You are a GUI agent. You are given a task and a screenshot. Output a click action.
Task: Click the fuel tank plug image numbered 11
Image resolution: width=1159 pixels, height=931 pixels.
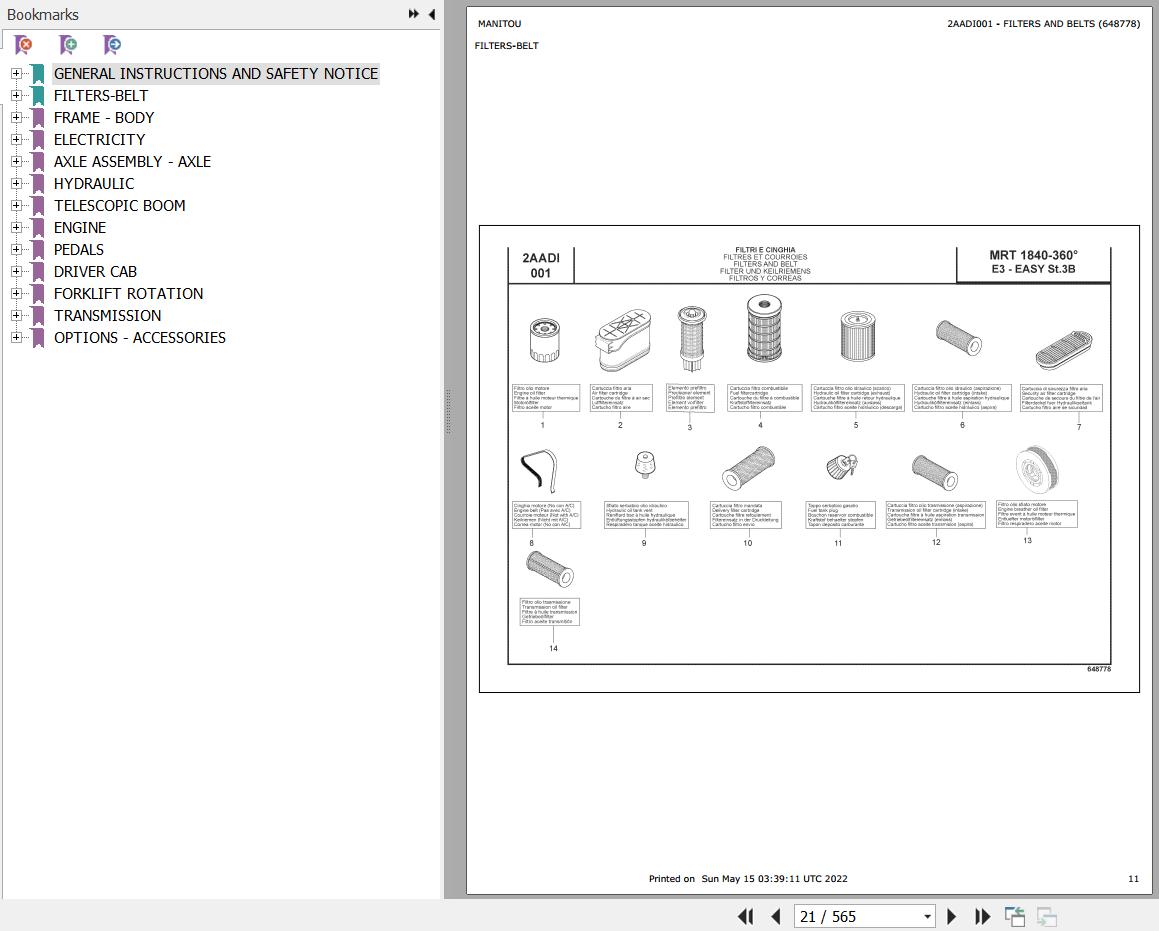click(842, 467)
